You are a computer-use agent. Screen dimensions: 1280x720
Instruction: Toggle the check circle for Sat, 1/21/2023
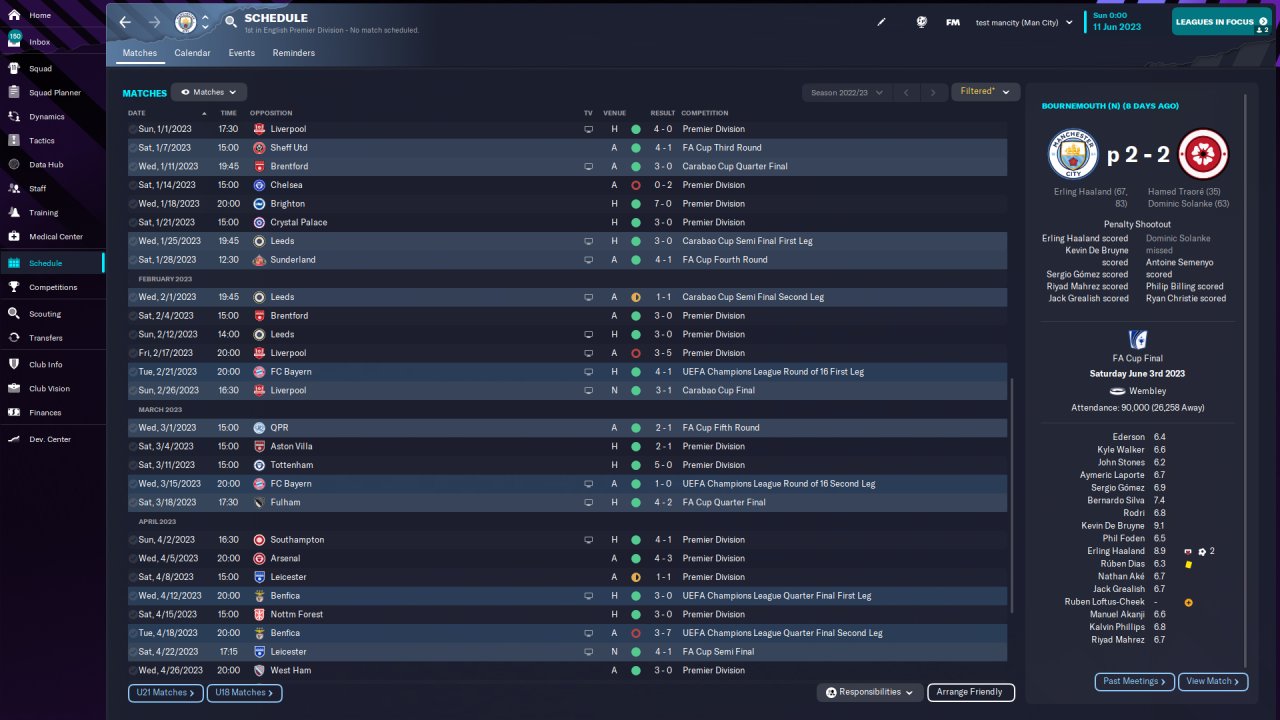(133, 222)
